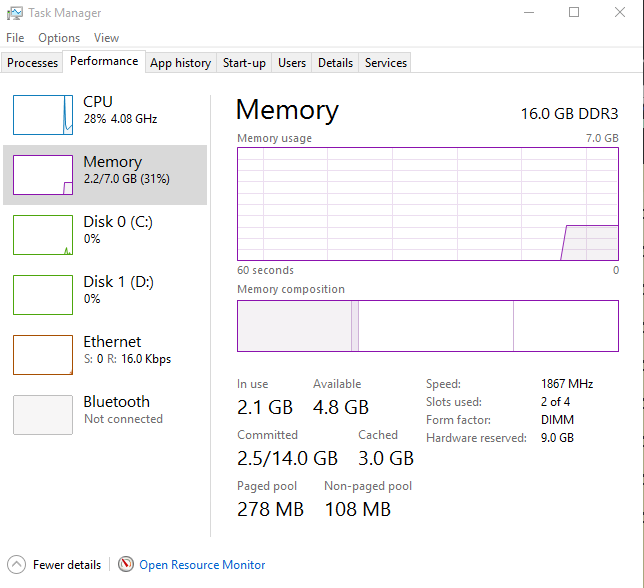Image resolution: width=644 pixels, height=588 pixels.
Task: Switch to the Details tab
Action: 335,63
